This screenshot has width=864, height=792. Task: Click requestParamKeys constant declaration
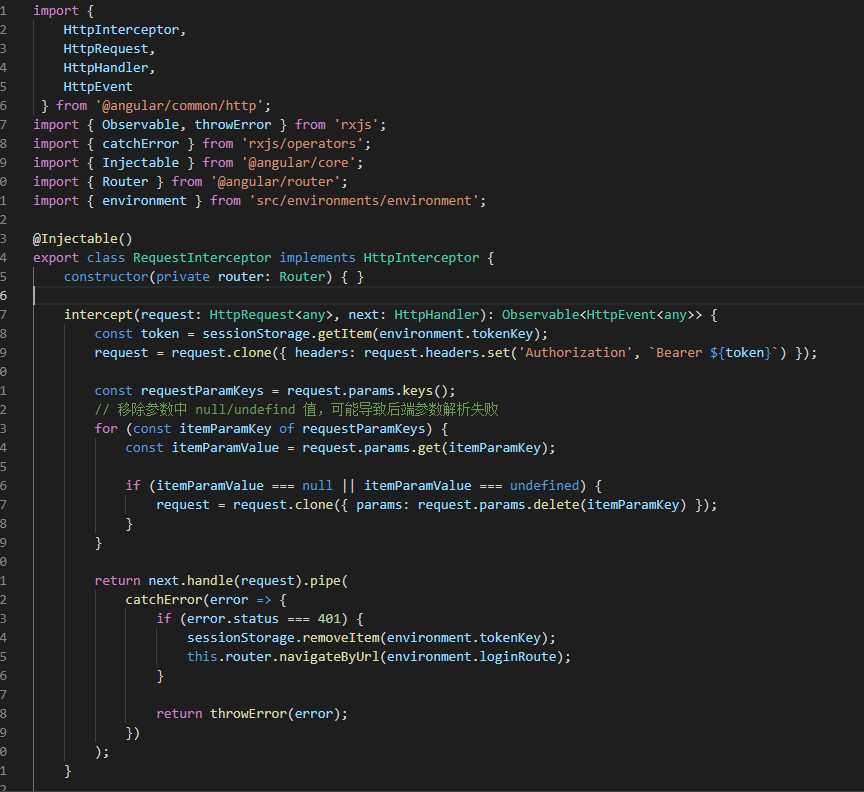tap(202, 391)
